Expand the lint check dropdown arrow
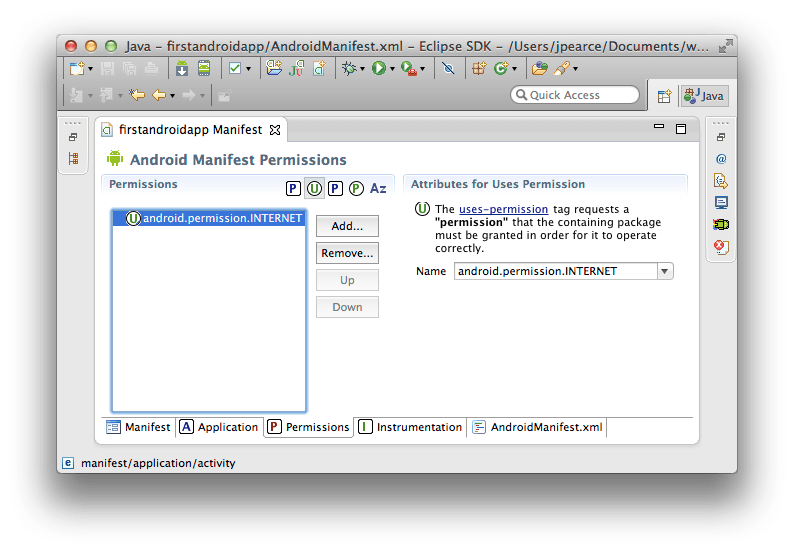The height and width of the screenshot is (552, 794). pyautogui.click(x=248, y=69)
